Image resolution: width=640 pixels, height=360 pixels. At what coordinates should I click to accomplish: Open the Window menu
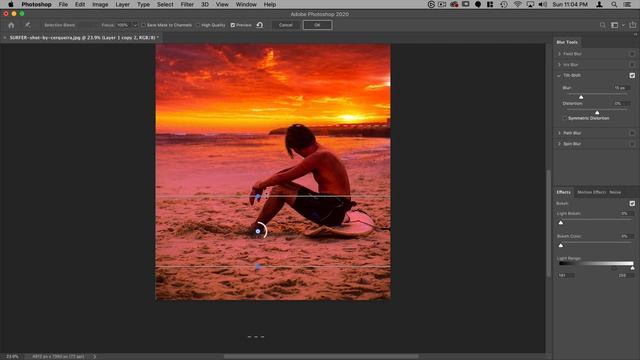(x=246, y=4)
